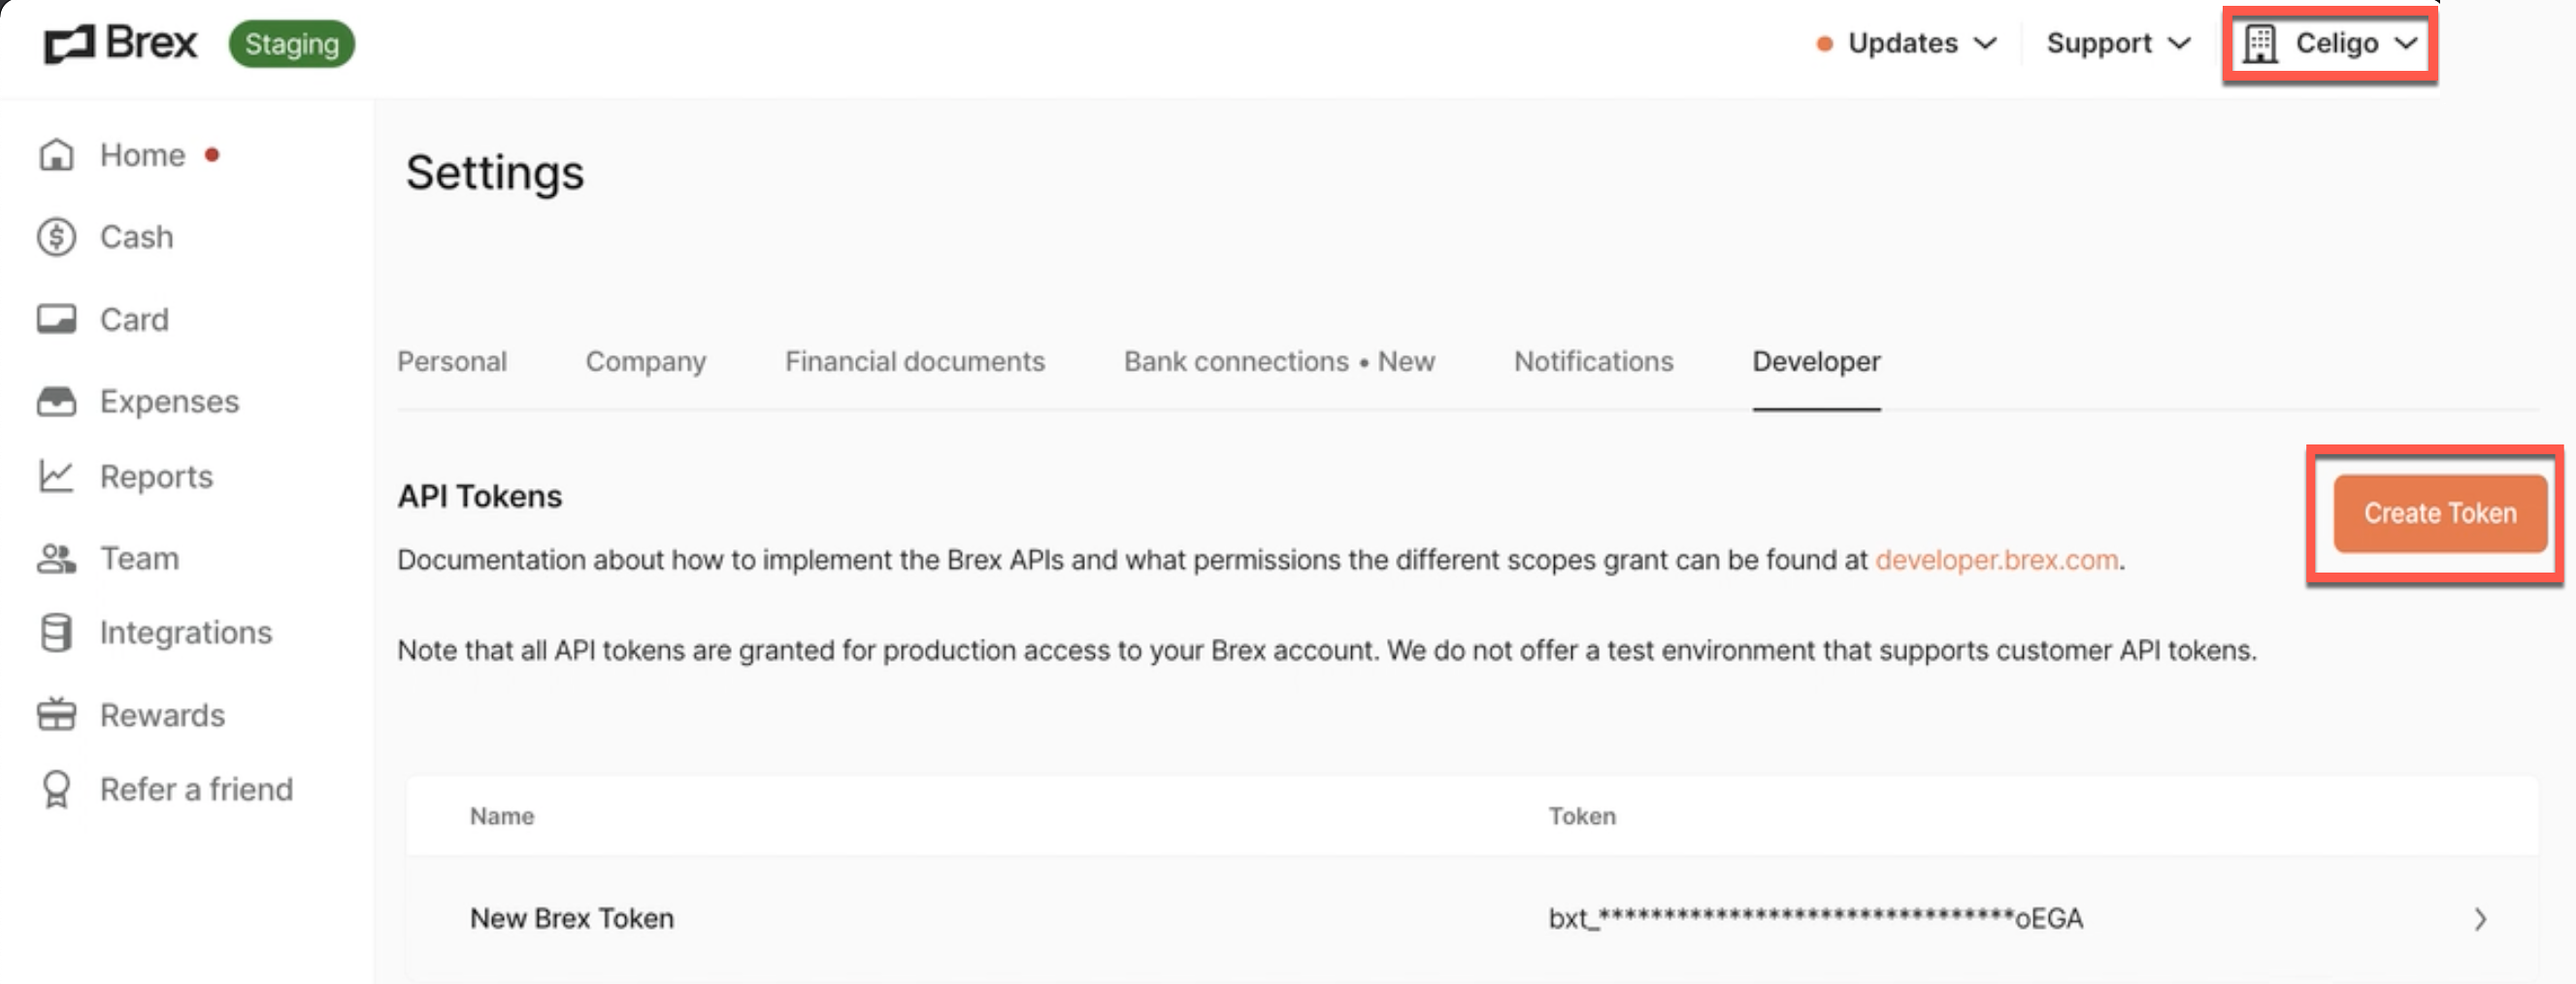The width and height of the screenshot is (2576, 984).
Task: Select the Notifications tab
Action: pyautogui.click(x=1593, y=361)
